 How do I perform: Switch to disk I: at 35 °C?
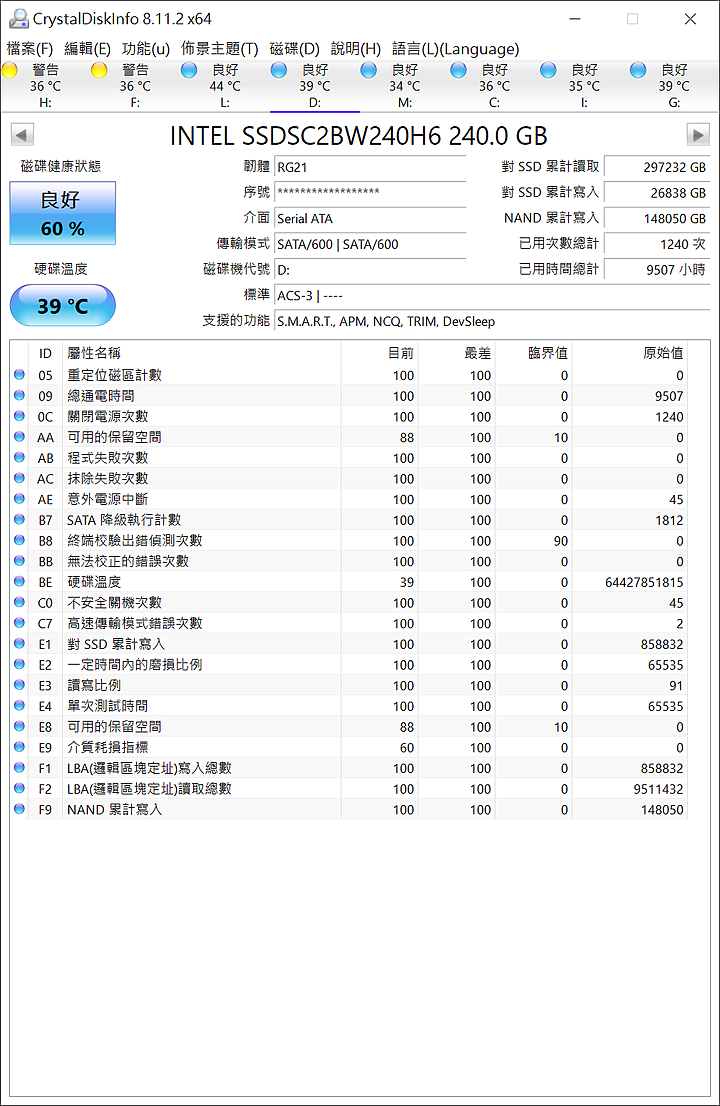584,86
